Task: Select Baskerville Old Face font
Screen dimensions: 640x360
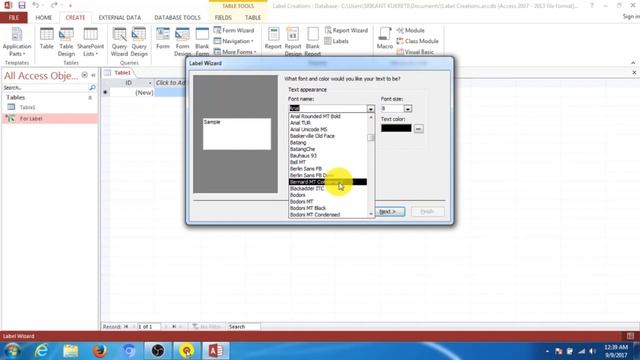Action: click(x=328, y=136)
